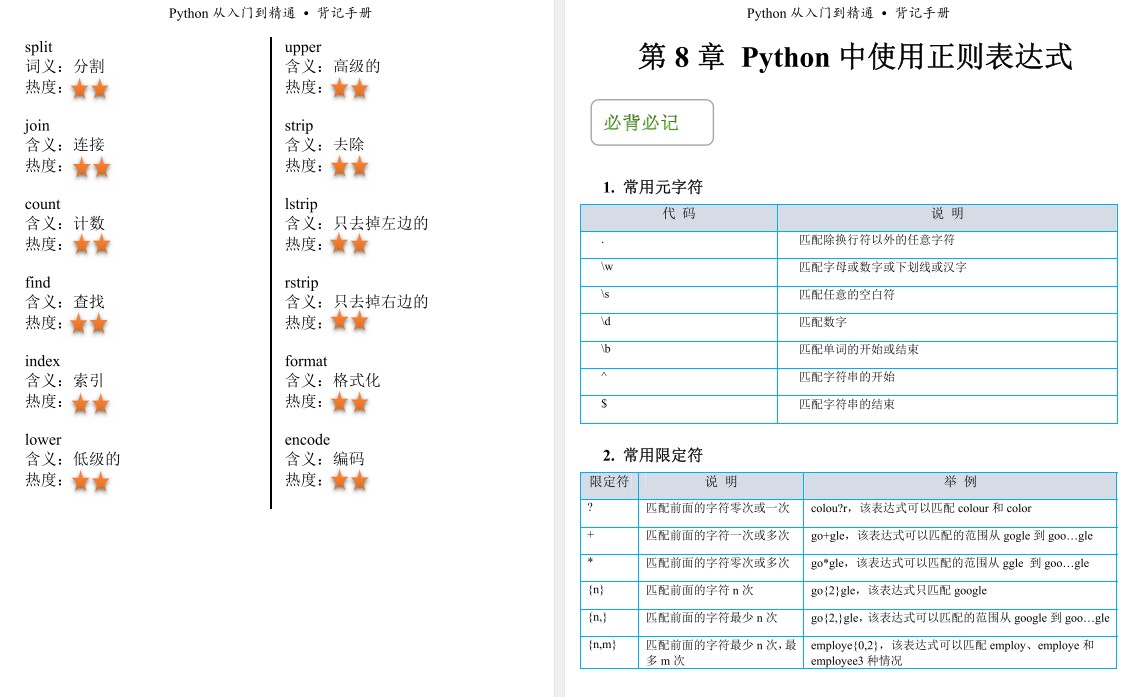
Task: Click the star icon next to join
Action: (x=89, y=167)
